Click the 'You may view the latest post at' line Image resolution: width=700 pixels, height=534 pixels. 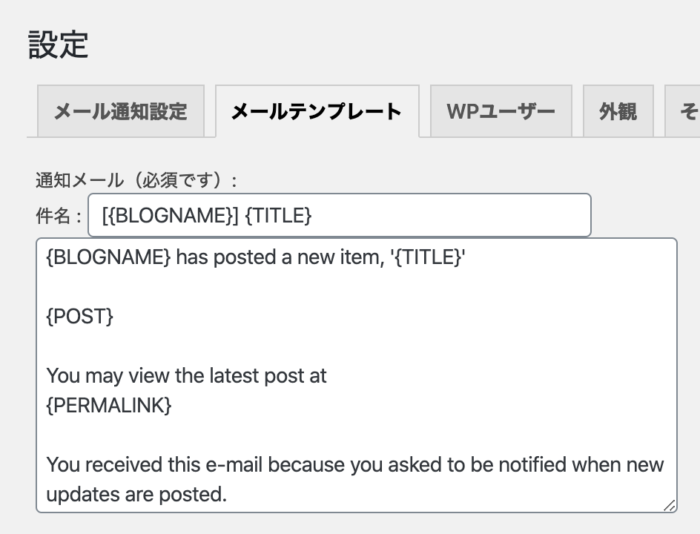click(186, 377)
